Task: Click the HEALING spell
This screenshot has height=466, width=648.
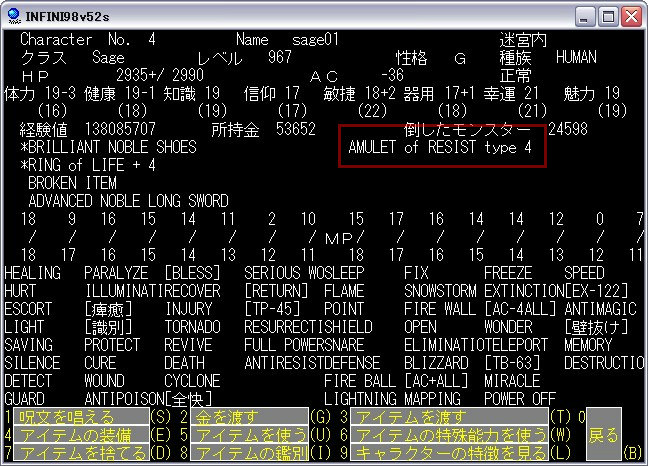Action: pyautogui.click(x=33, y=273)
